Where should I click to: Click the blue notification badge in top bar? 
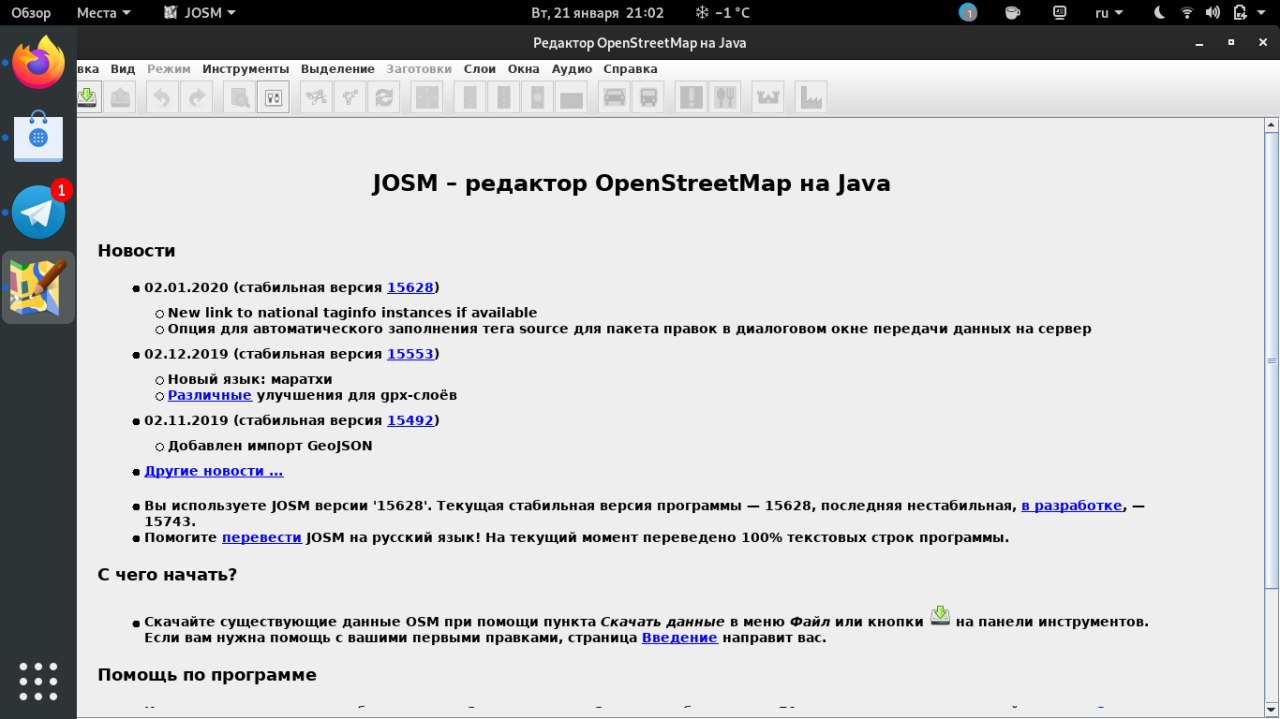968,13
